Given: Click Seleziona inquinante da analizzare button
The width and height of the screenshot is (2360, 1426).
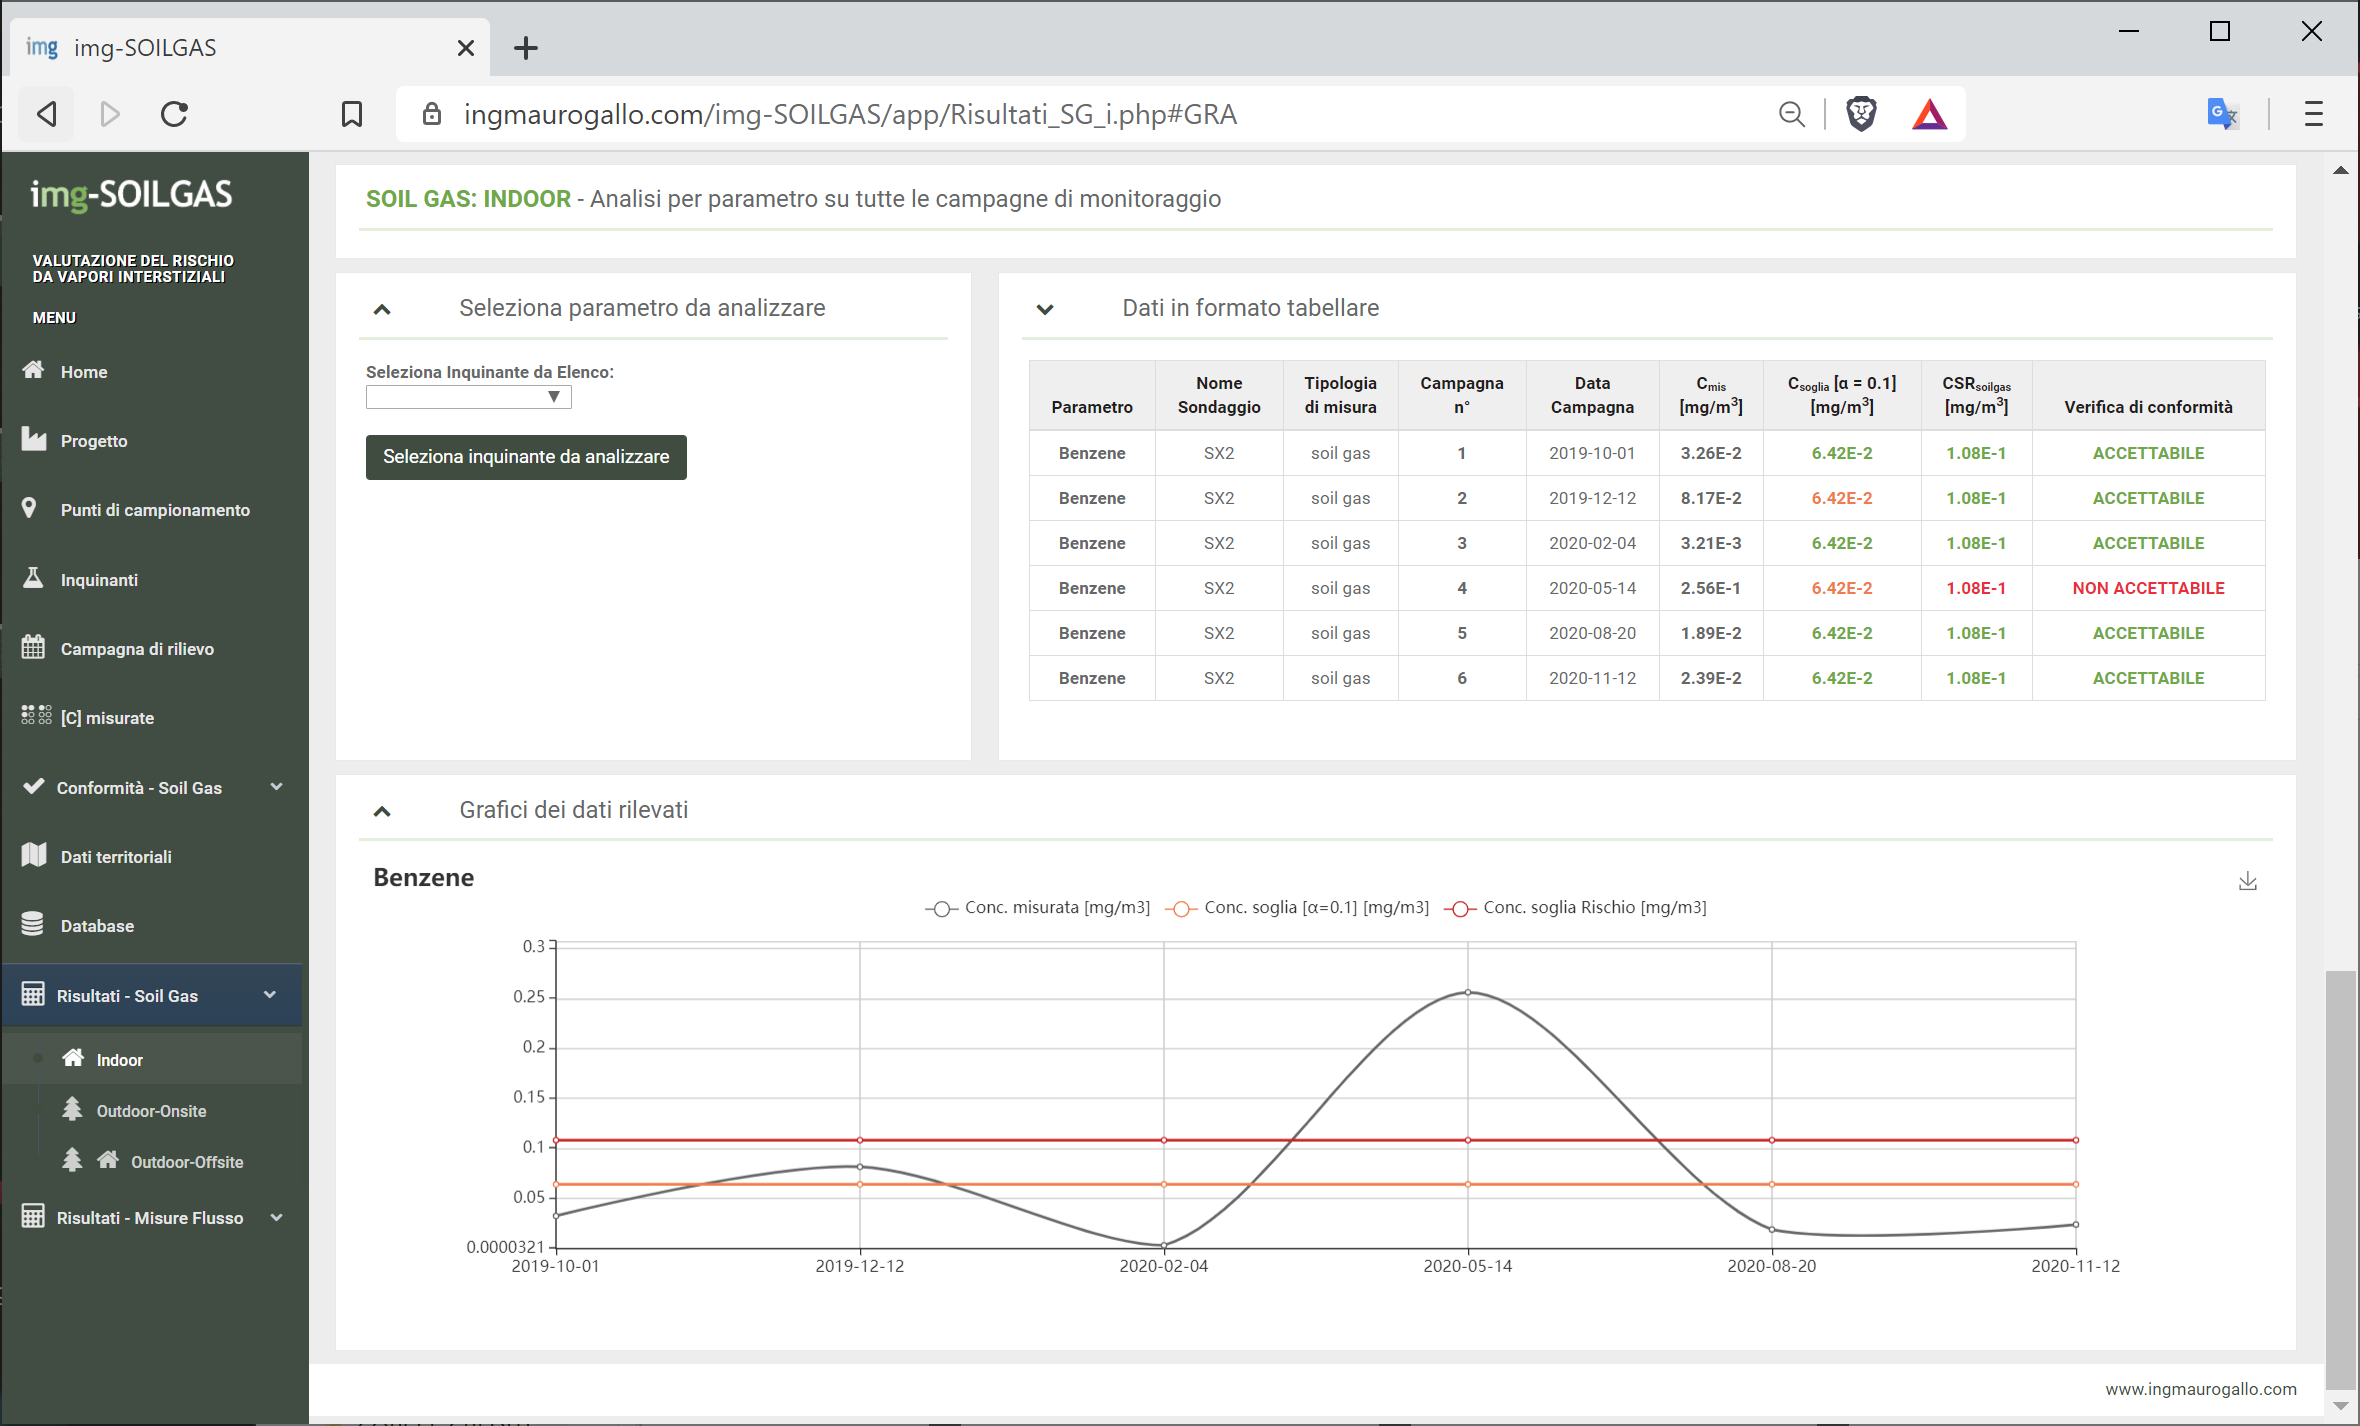Looking at the screenshot, I should (526, 457).
